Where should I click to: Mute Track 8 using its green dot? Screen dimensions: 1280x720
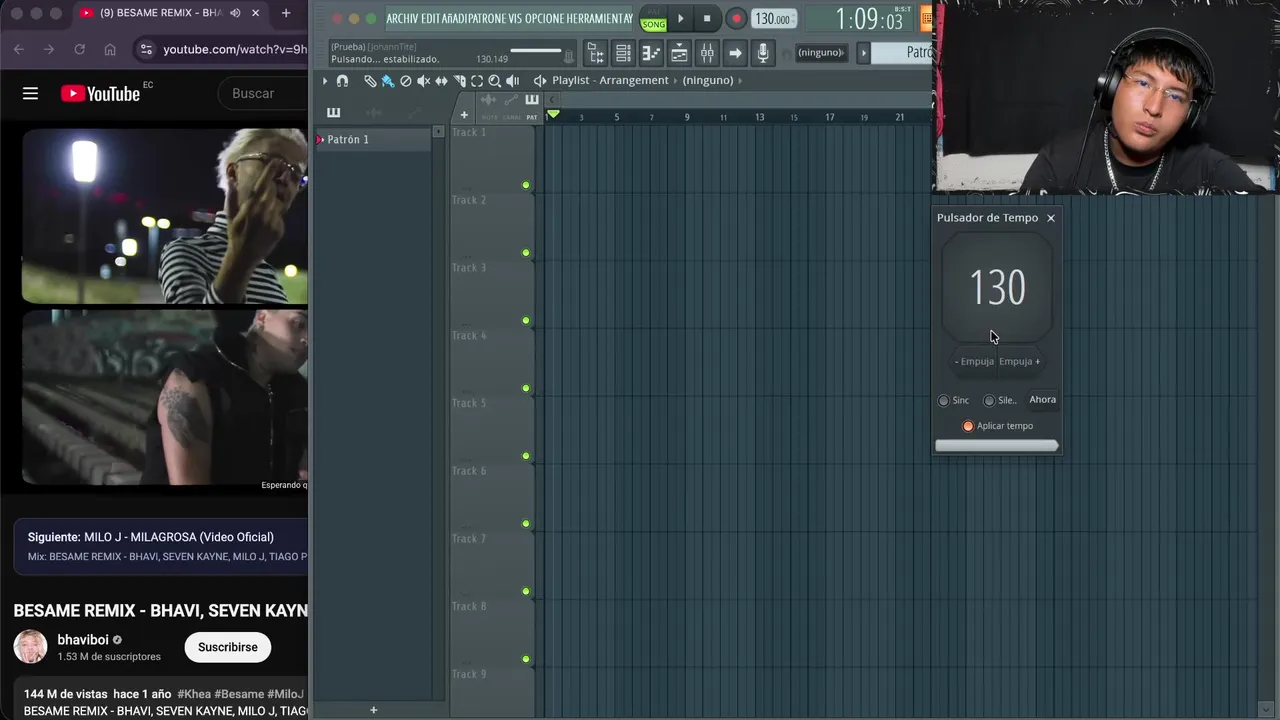coord(526,659)
